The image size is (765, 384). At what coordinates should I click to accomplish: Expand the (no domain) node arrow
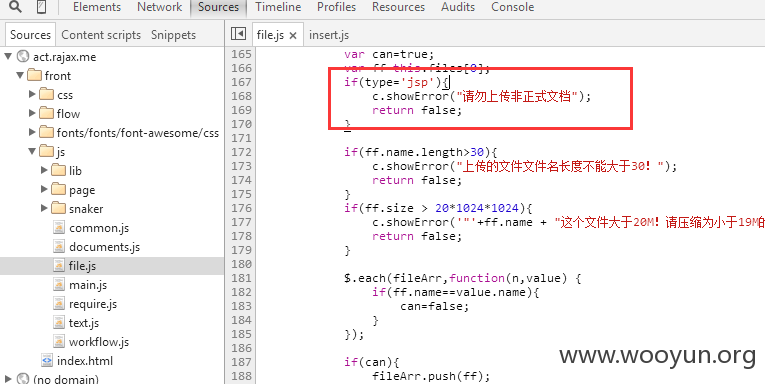(x=8, y=379)
